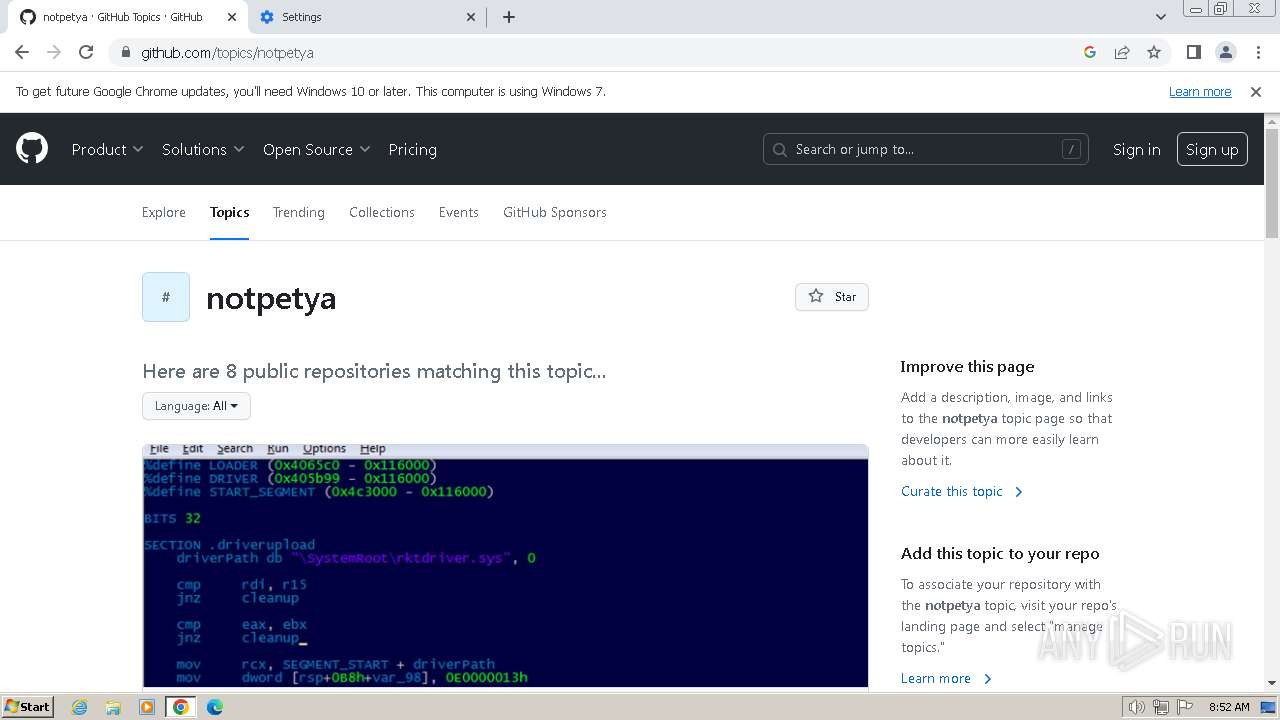Go back with the browser back arrow

(x=22, y=52)
